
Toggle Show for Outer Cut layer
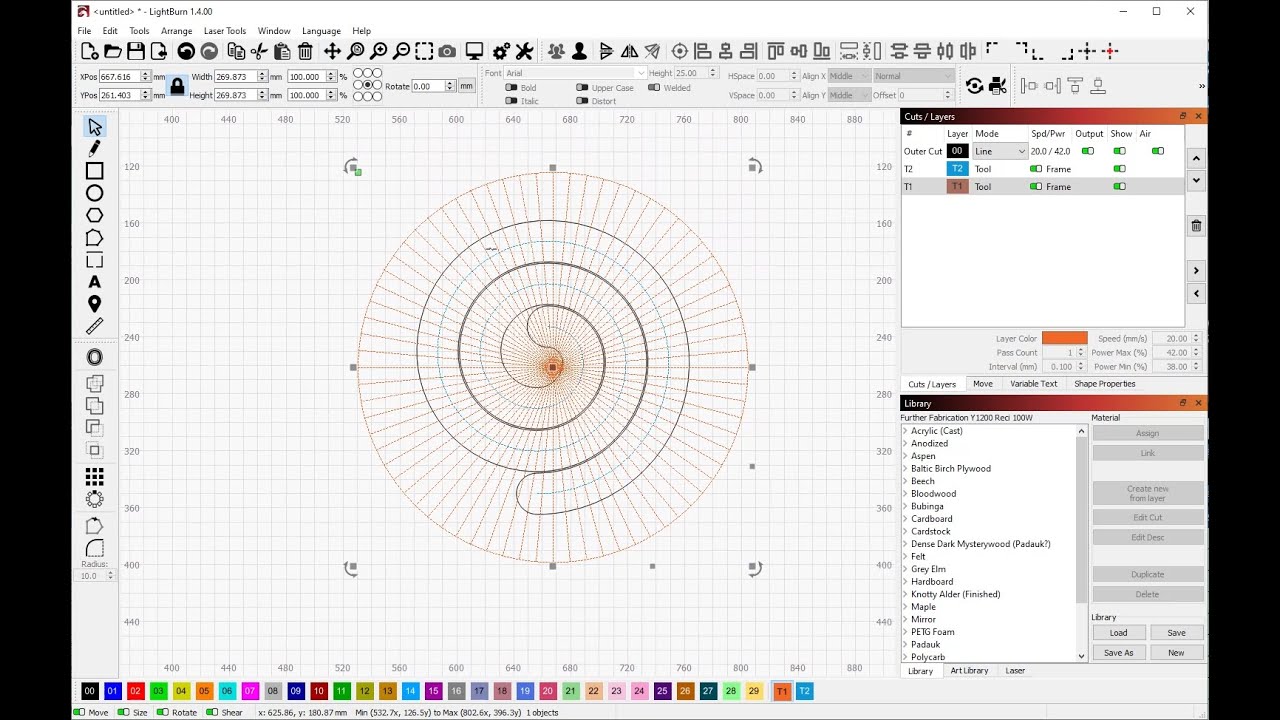(x=1119, y=151)
